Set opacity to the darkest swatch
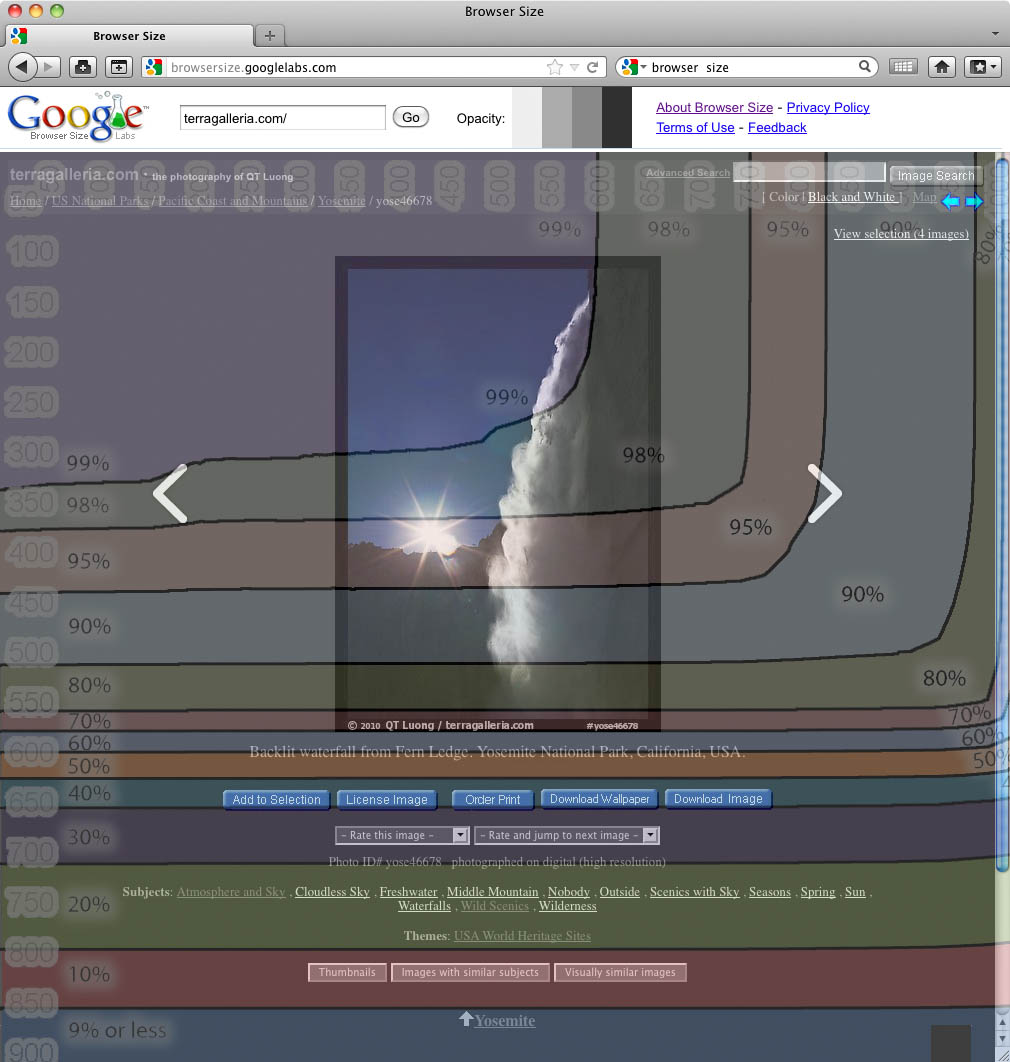Screen dimensions: 1010x1062 (x=616, y=118)
